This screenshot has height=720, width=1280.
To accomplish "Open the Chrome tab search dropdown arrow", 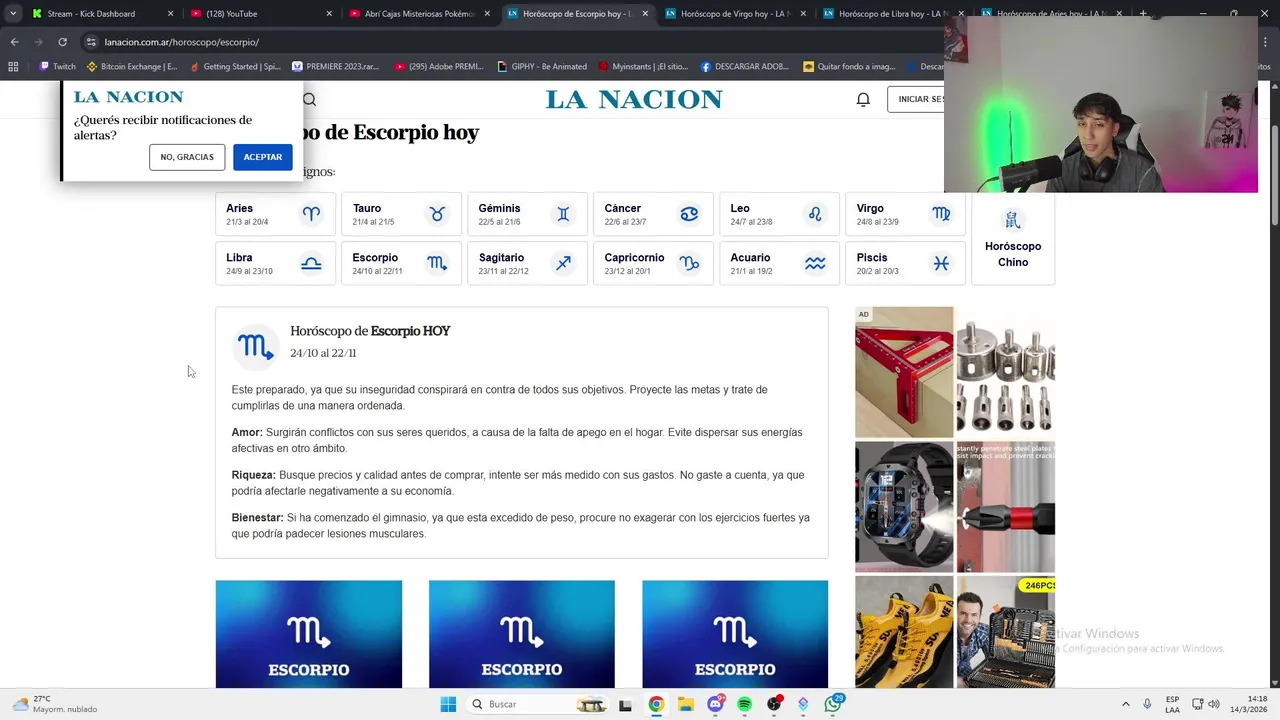I will (13, 14).
